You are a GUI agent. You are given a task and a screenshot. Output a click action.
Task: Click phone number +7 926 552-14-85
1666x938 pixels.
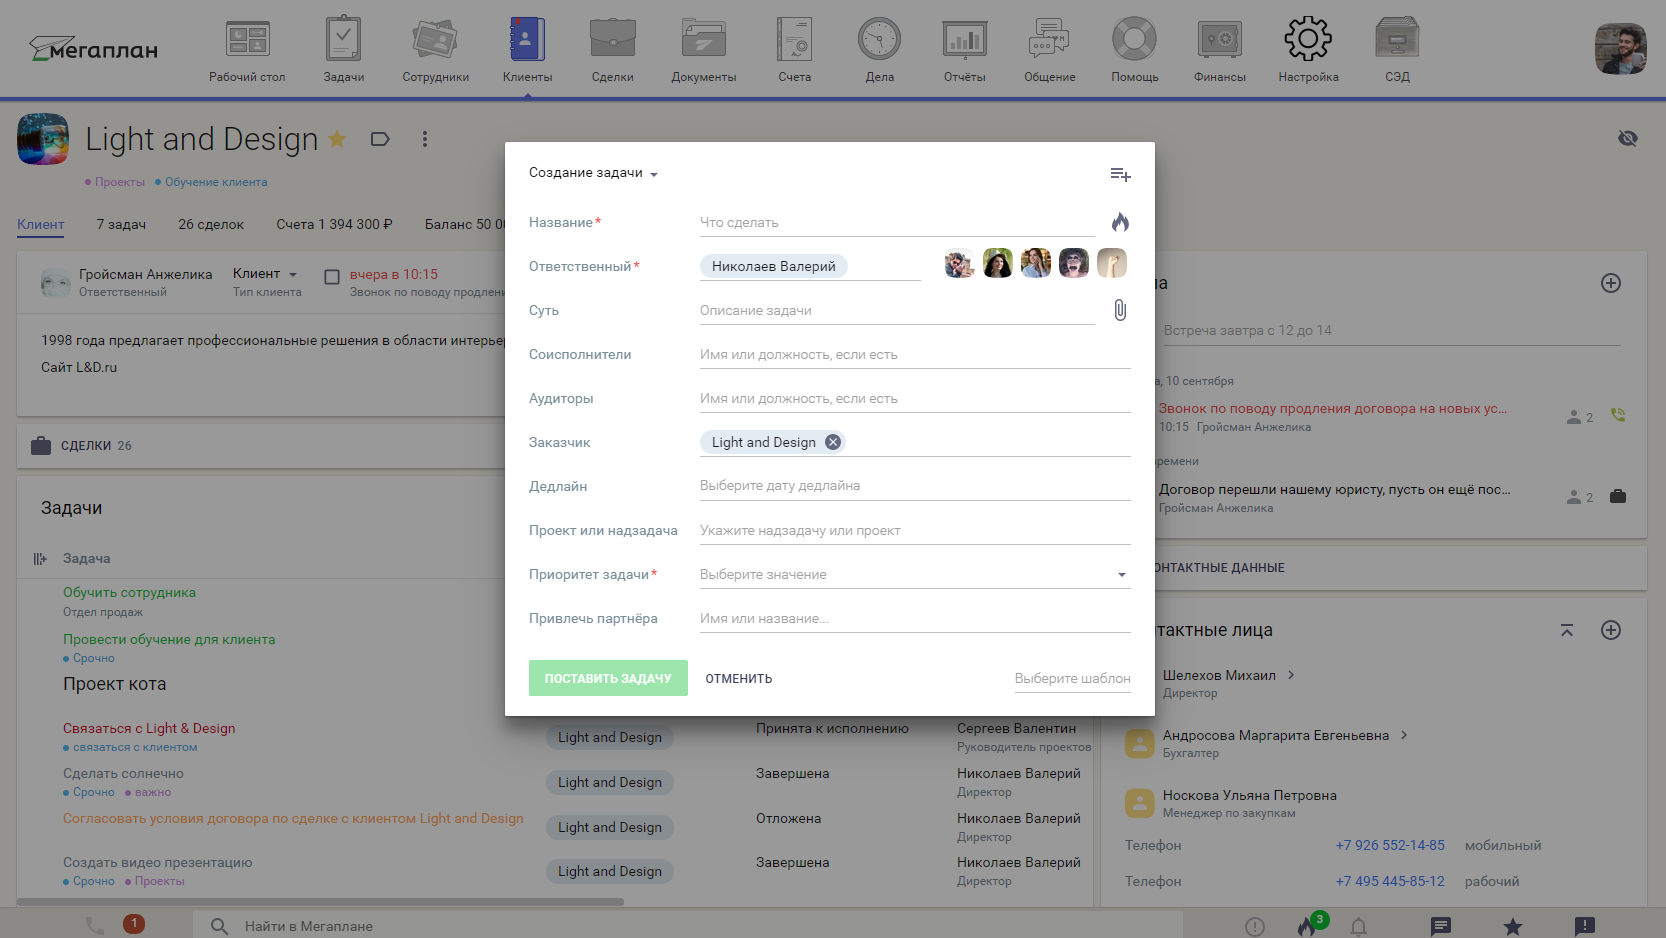point(1390,845)
